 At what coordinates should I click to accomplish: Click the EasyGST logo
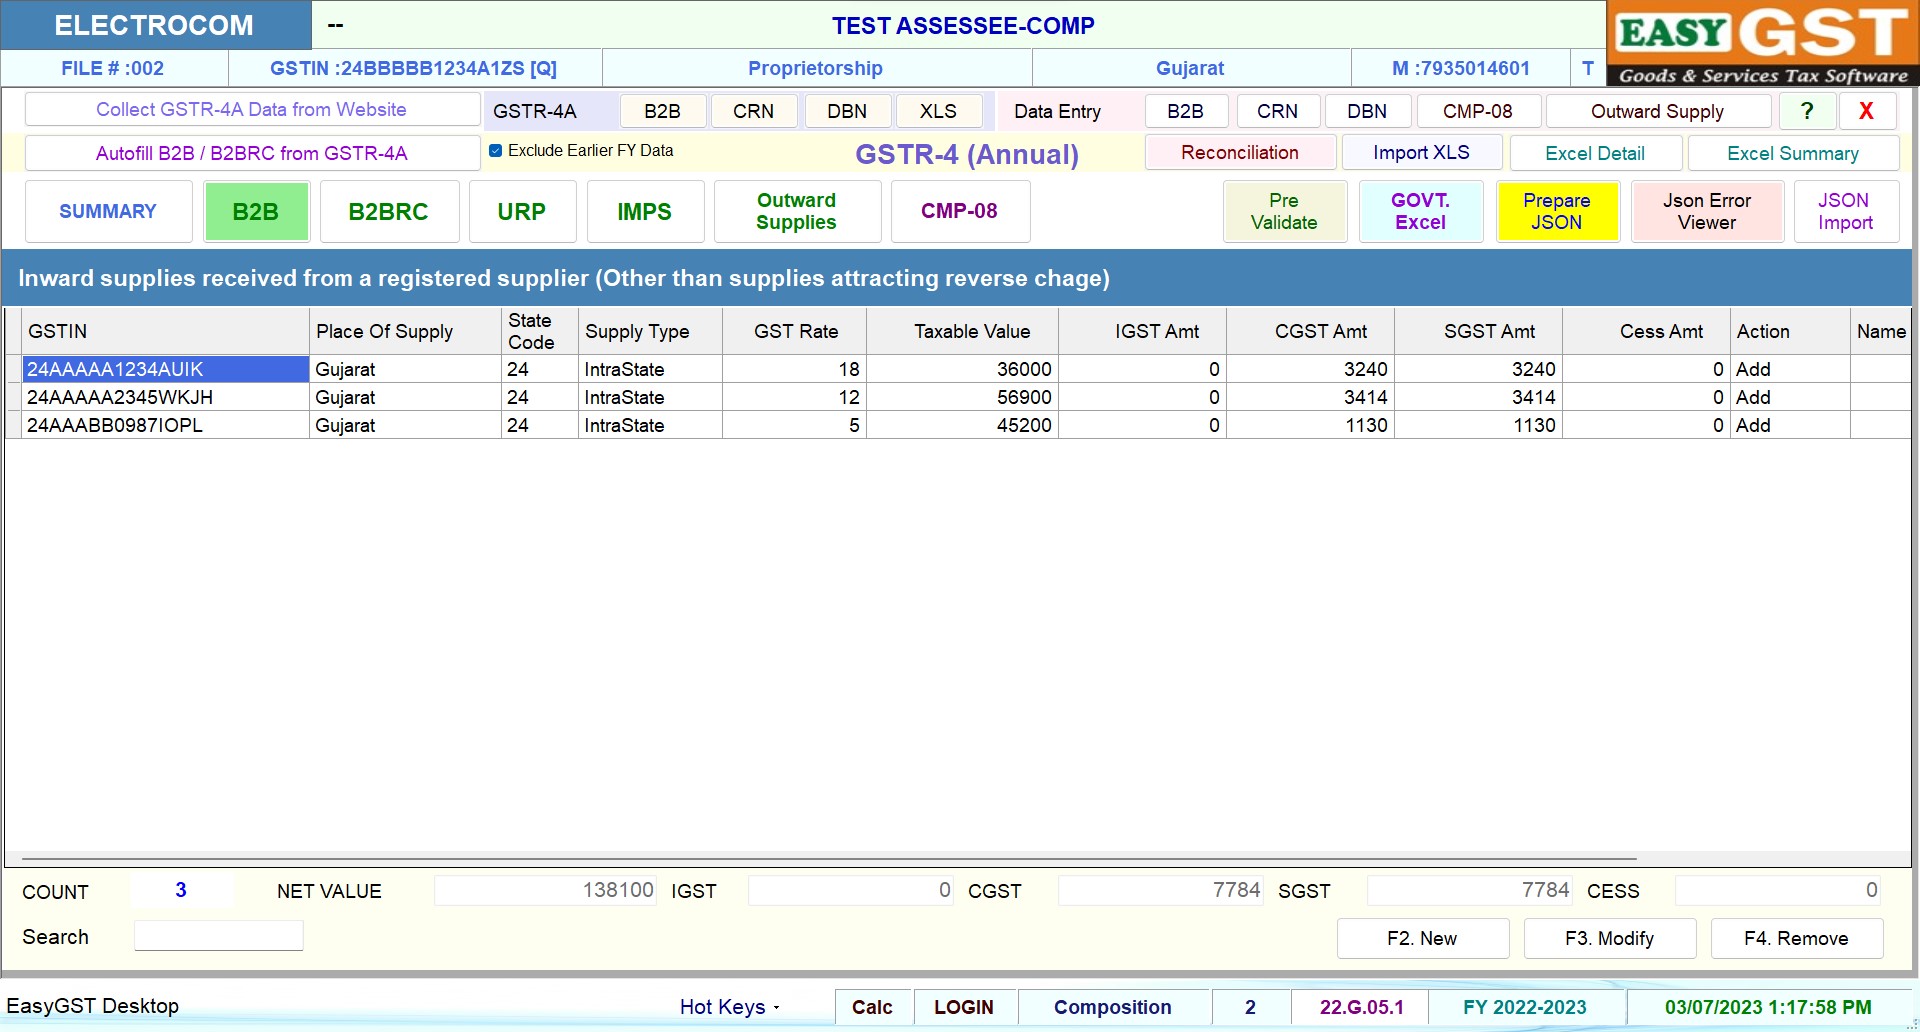click(x=1762, y=43)
